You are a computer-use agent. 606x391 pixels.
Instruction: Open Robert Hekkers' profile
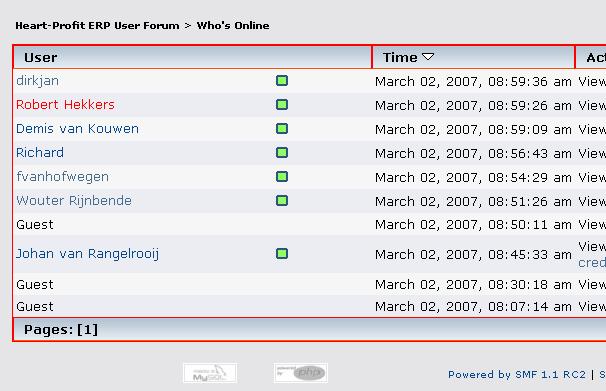point(65,105)
